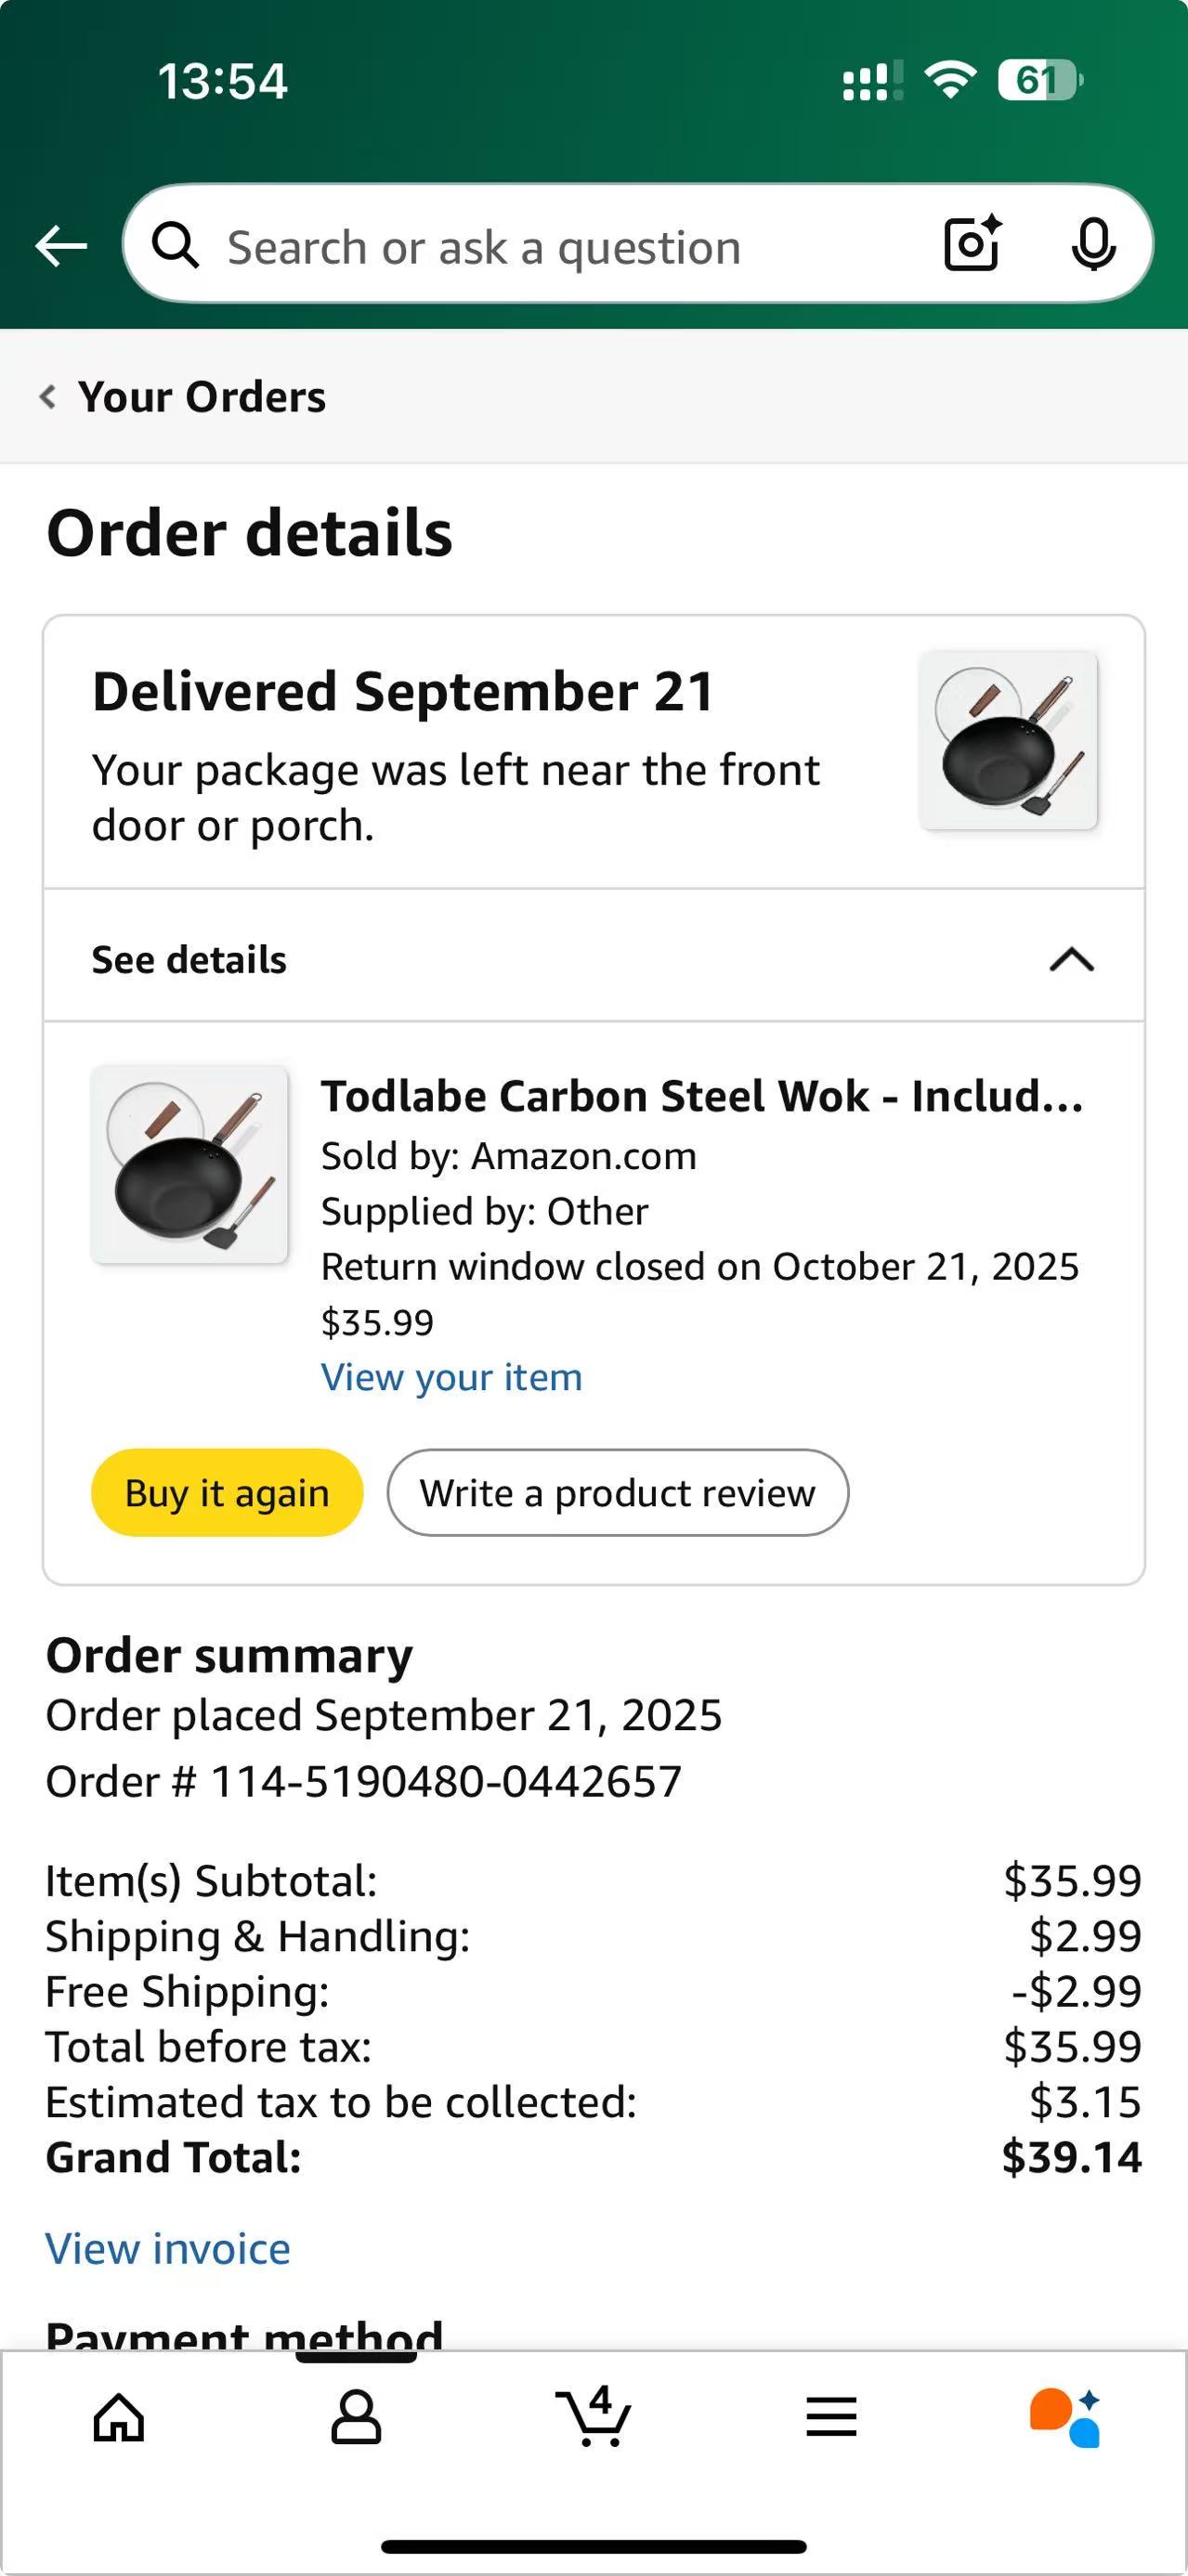Viewport: 1188px width, 2576px height.
Task: Tap the Buy it again button
Action: [227, 1493]
